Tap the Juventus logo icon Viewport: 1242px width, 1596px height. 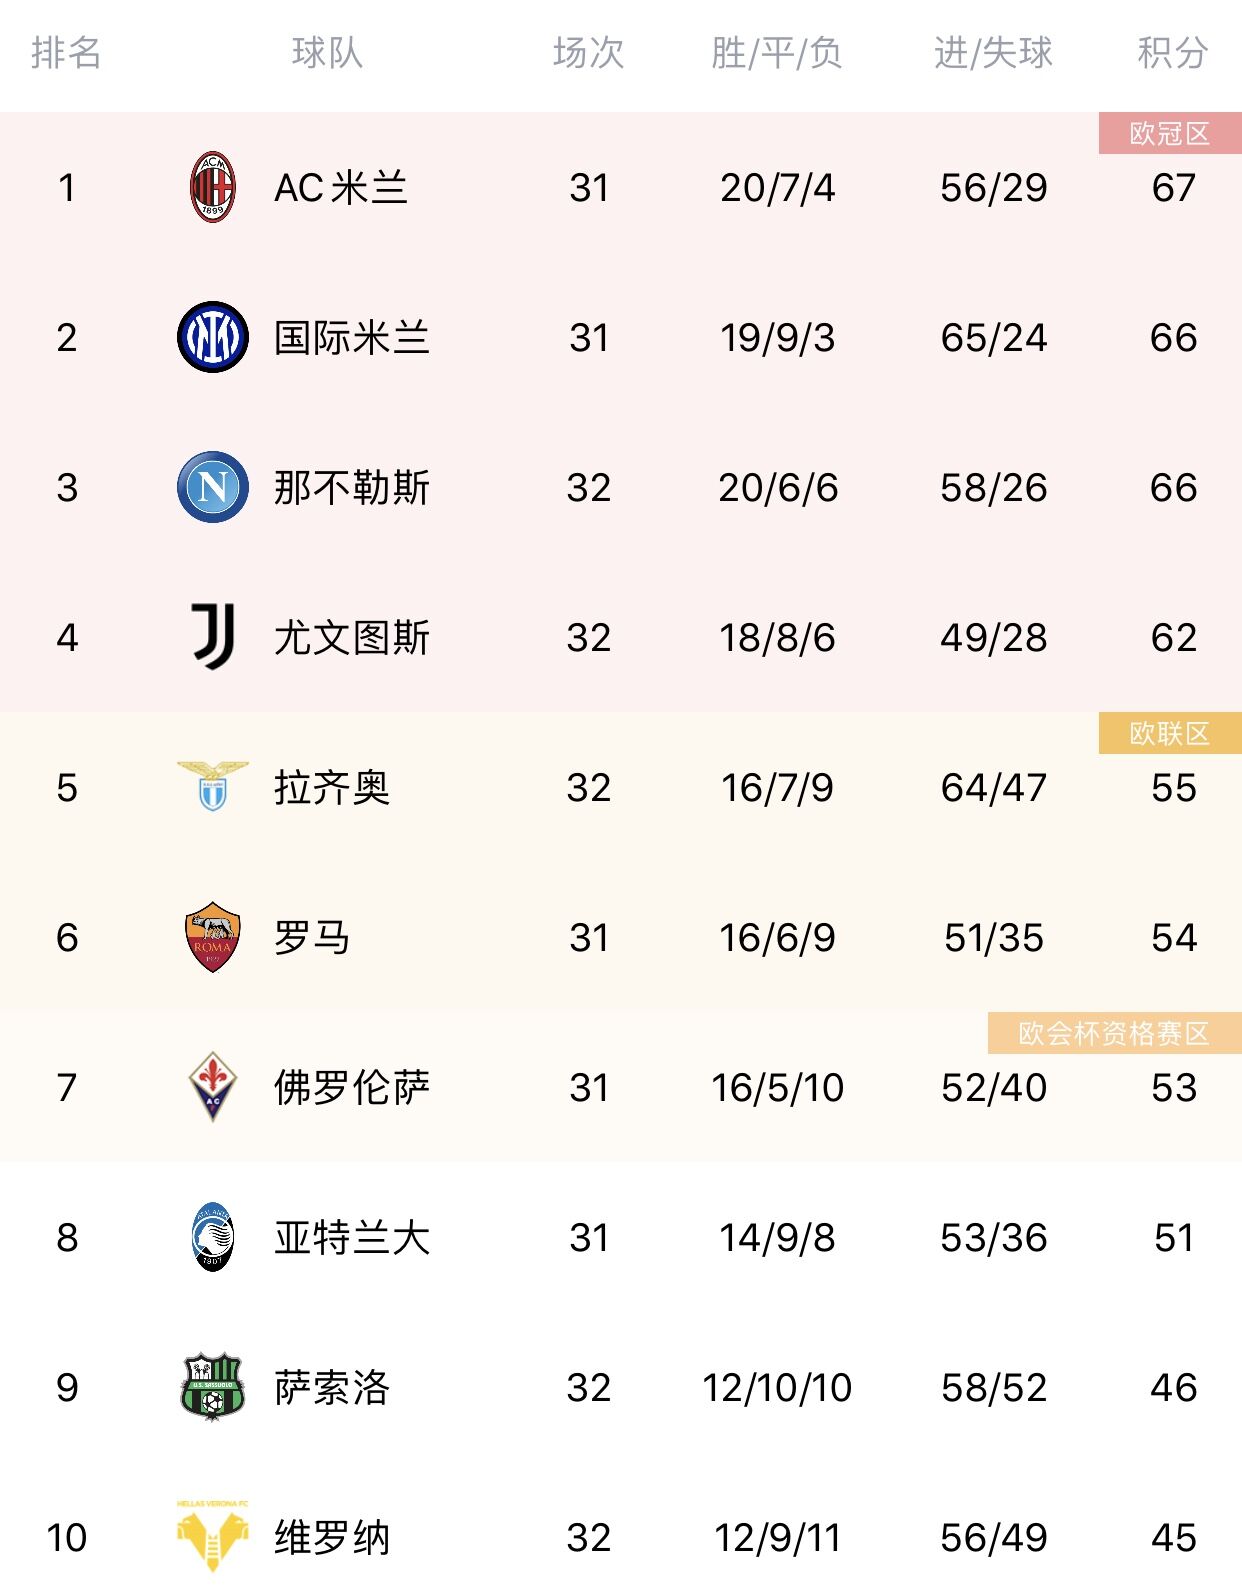(x=213, y=636)
